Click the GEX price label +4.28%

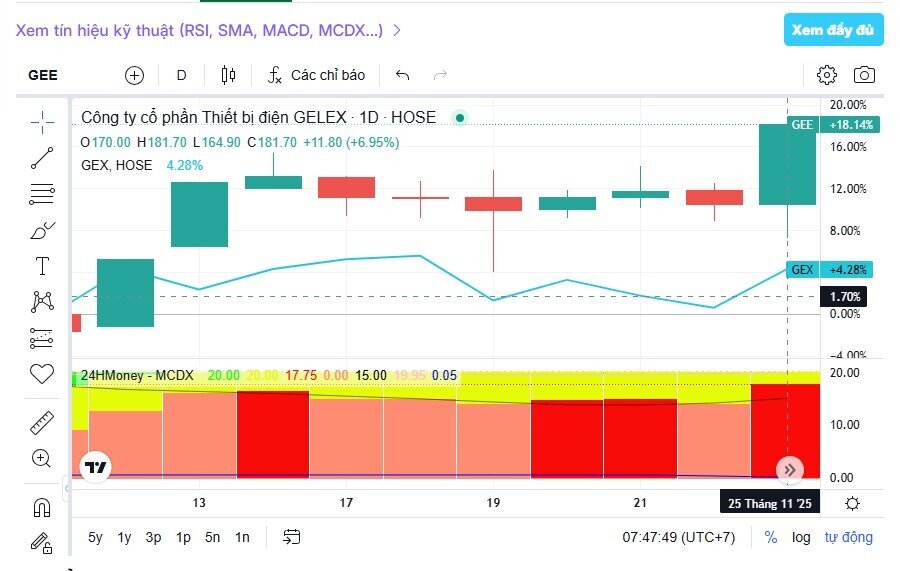[831, 270]
